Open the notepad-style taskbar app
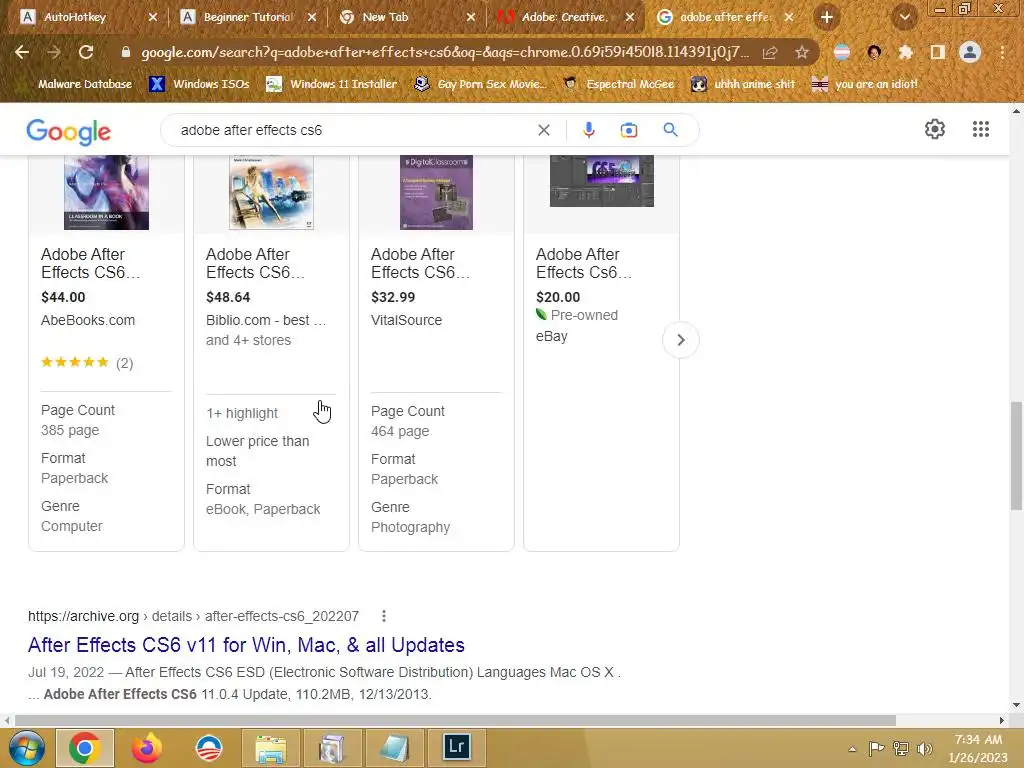1024x768 pixels. pyautogui.click(x=394, y=748)
